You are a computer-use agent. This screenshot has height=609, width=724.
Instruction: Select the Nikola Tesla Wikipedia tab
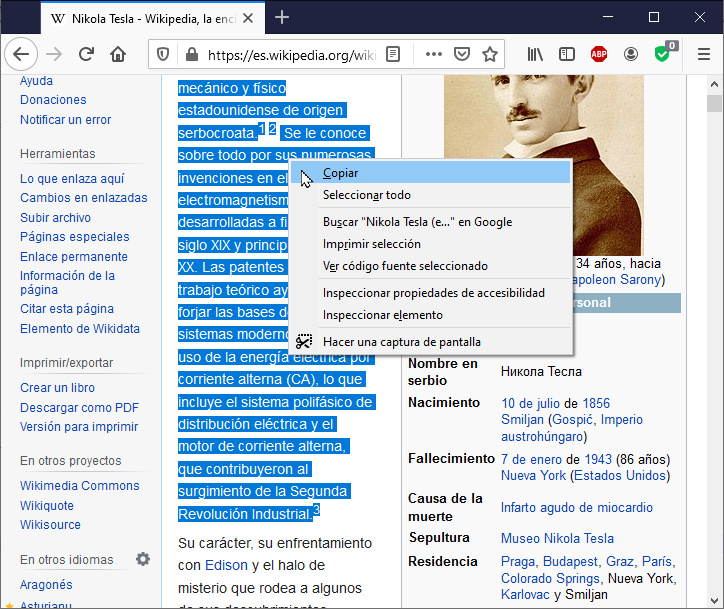tap(153, 18)
